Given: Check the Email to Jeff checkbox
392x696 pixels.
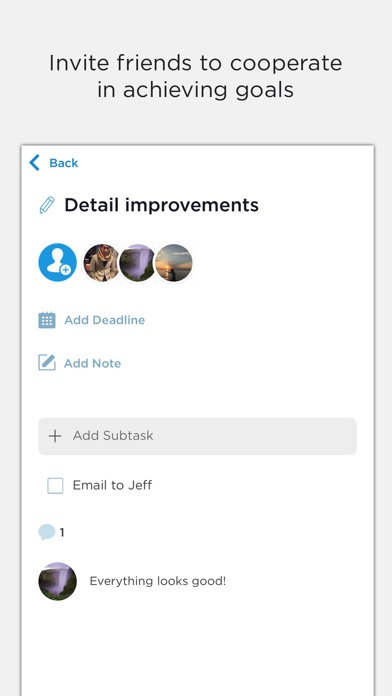Looking at the screenshot, I should pyautogui.click(x=55, y=486).
